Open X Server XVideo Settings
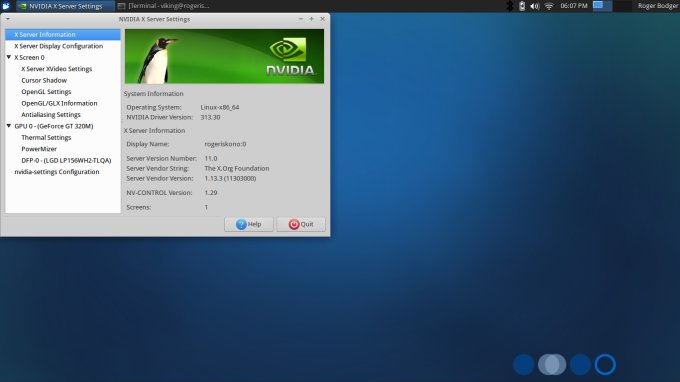680x382 pixels. pos(56,69)
